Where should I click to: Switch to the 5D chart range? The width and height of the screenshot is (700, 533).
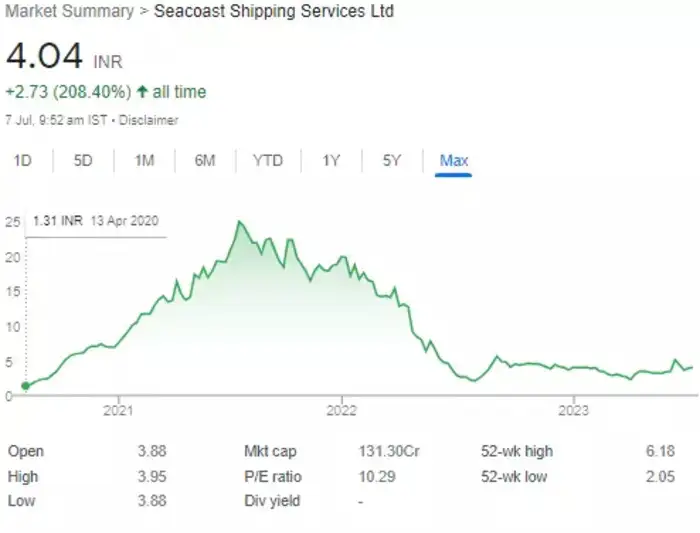click(83, 160)
